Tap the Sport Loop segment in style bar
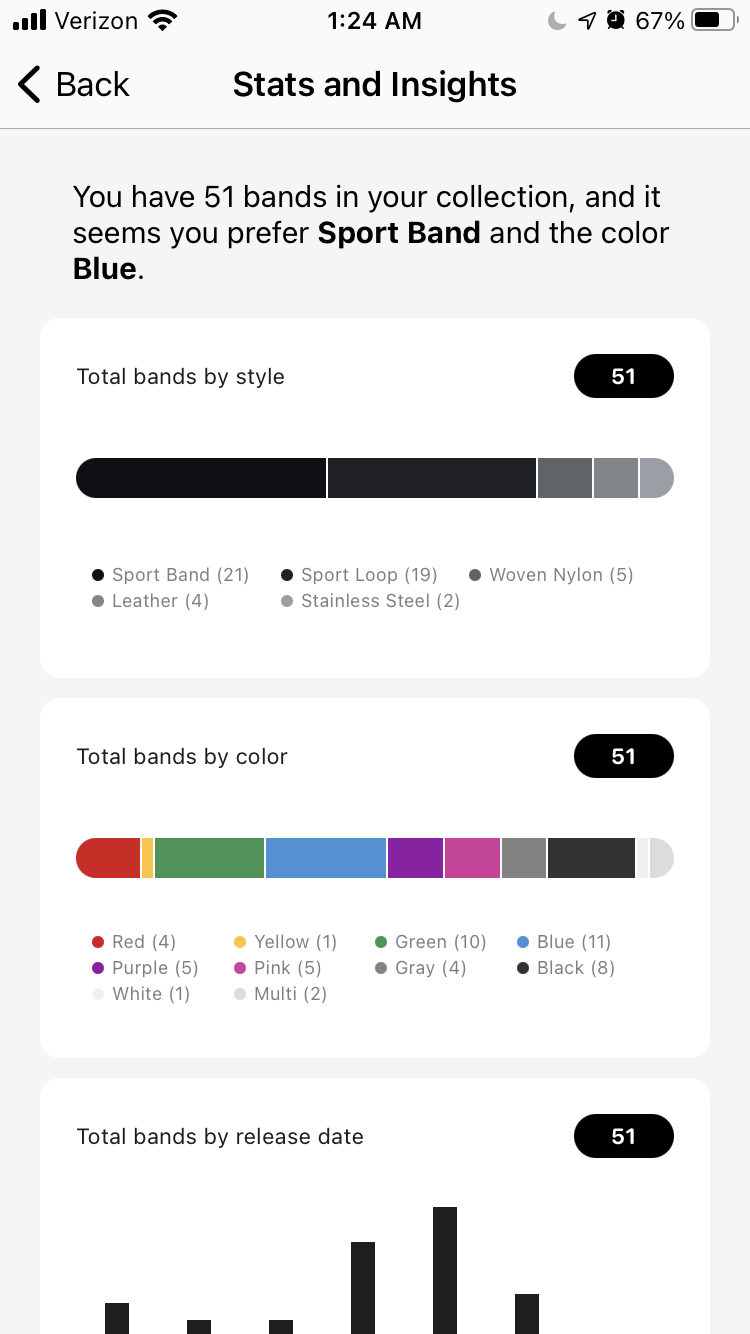Screen dimensions: 750x1334 click(431, 478)
